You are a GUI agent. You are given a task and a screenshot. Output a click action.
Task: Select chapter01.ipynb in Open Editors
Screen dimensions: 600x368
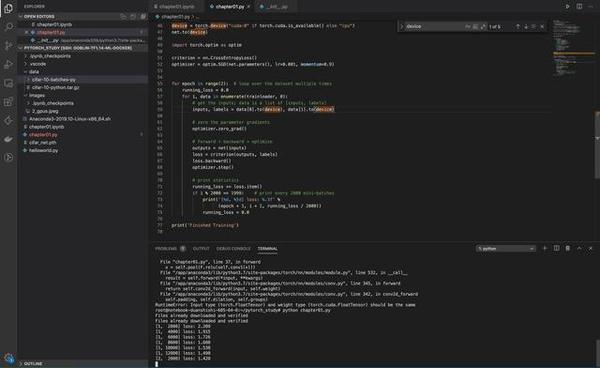pos(54,24)
